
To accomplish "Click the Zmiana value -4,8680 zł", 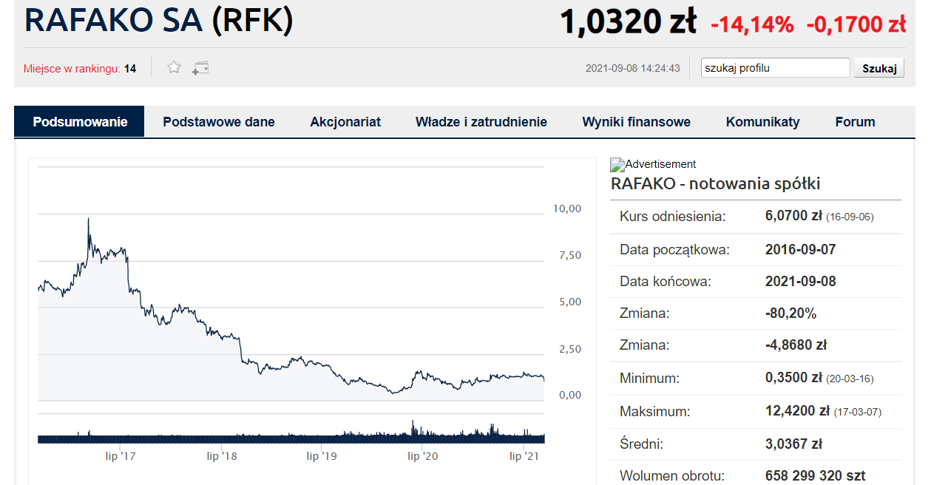I will (x=796, y=345).
